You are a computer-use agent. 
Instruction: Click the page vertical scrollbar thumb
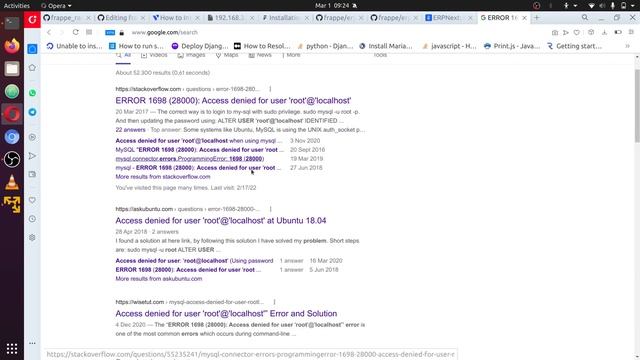[x=637, y=106]
